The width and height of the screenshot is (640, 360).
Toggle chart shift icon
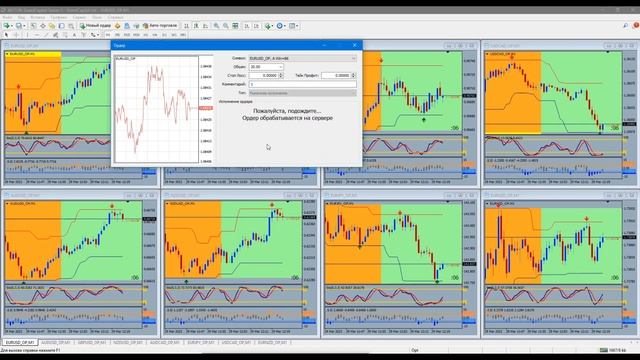[x=256, y=26]
